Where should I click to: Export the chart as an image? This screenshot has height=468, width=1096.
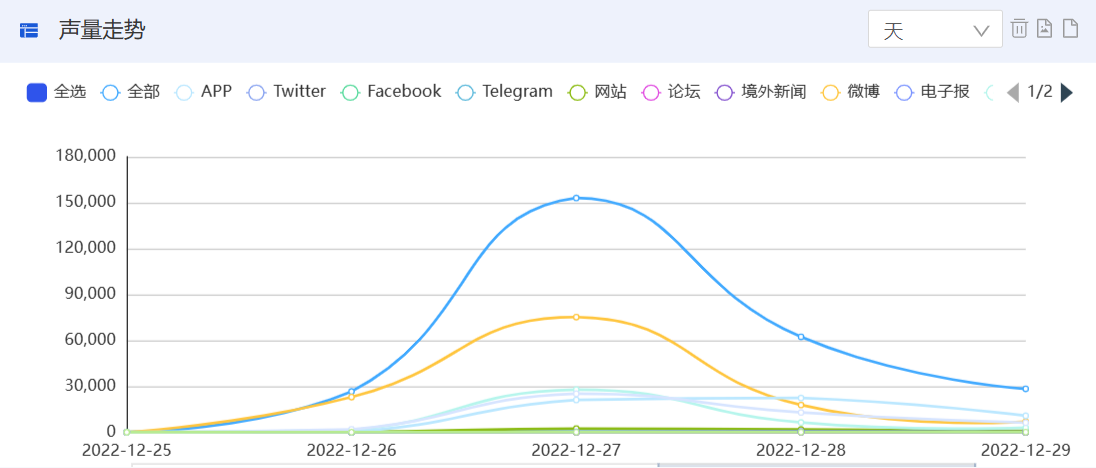point(1044,29)
